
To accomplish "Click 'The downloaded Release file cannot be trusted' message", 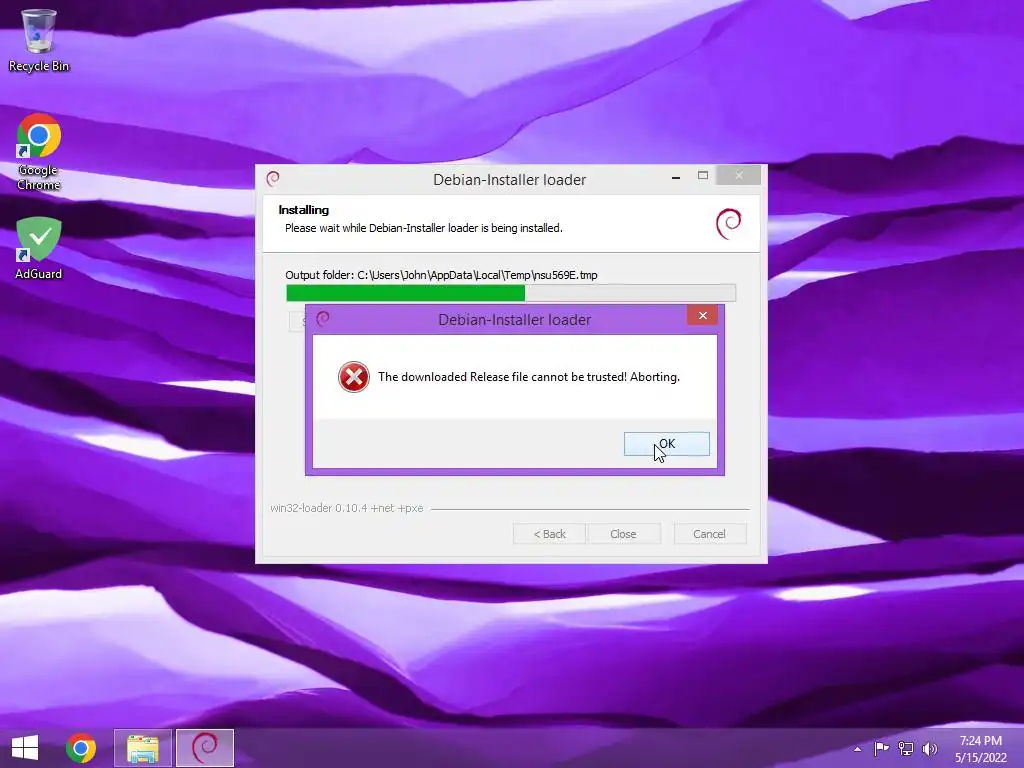I will point(529,377).
